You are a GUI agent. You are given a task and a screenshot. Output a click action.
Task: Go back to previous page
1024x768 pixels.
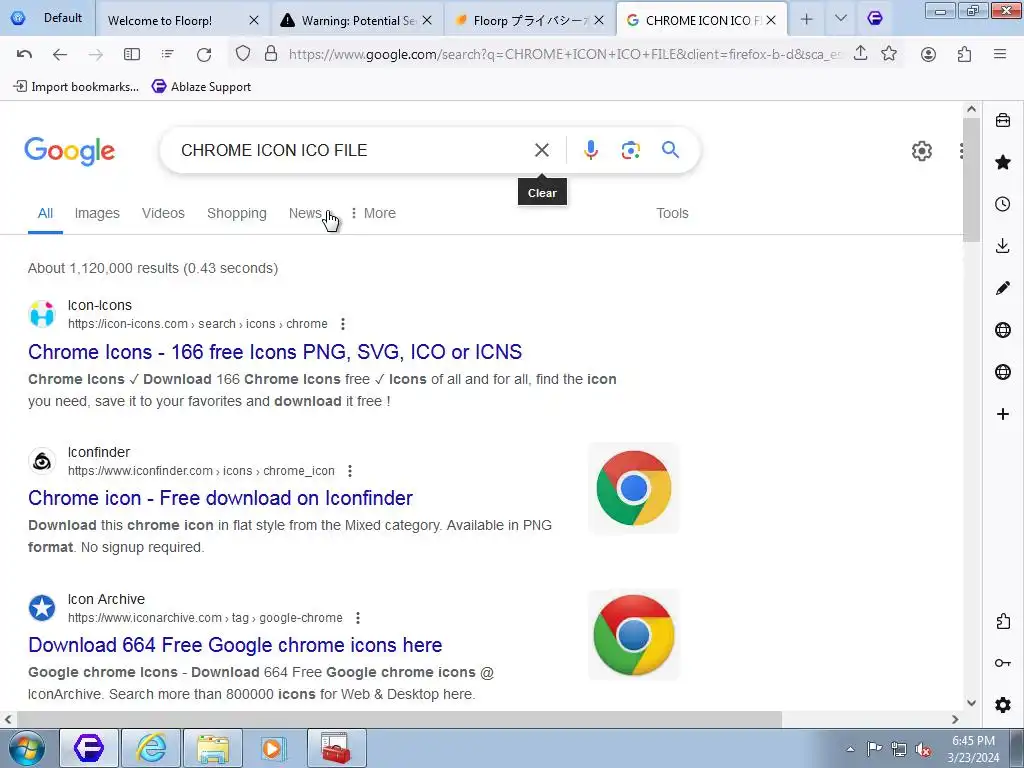60,54
